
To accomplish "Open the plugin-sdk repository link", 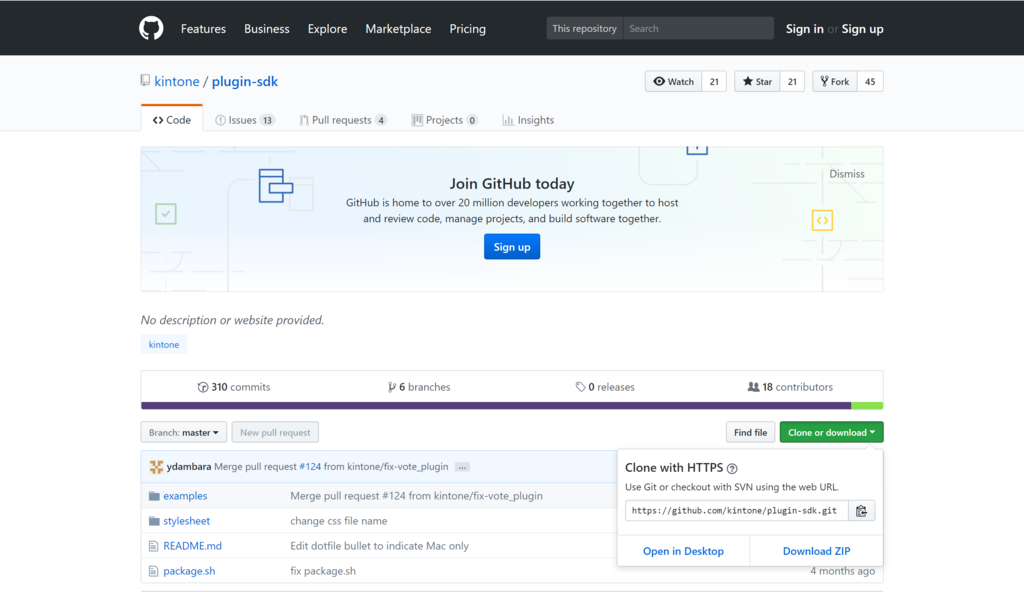I will click(245, 81).
